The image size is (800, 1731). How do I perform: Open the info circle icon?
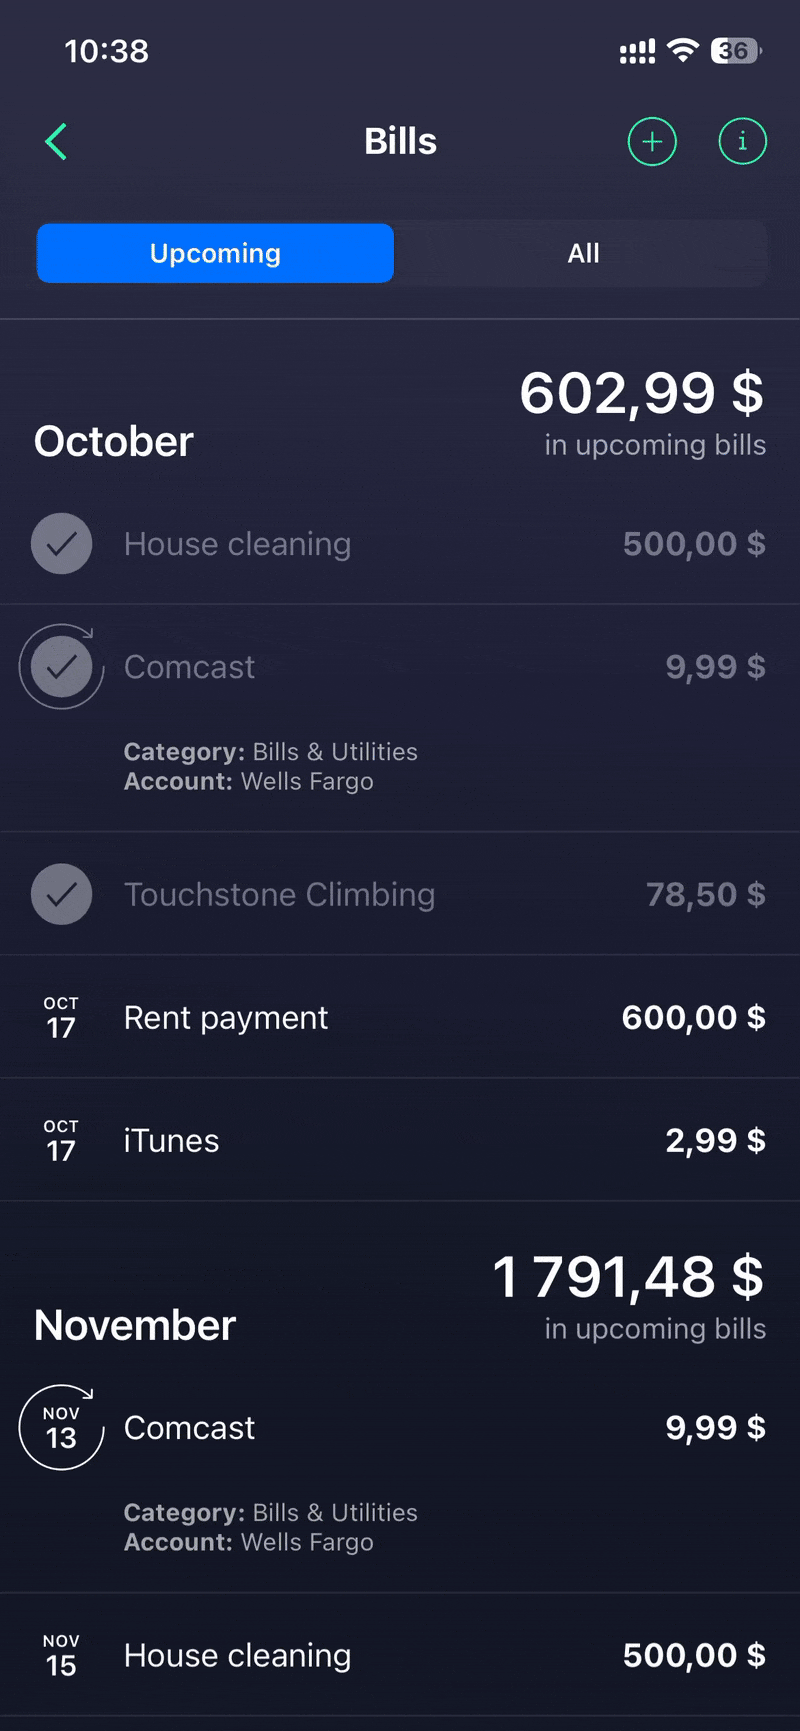click(x=742, y=142)
